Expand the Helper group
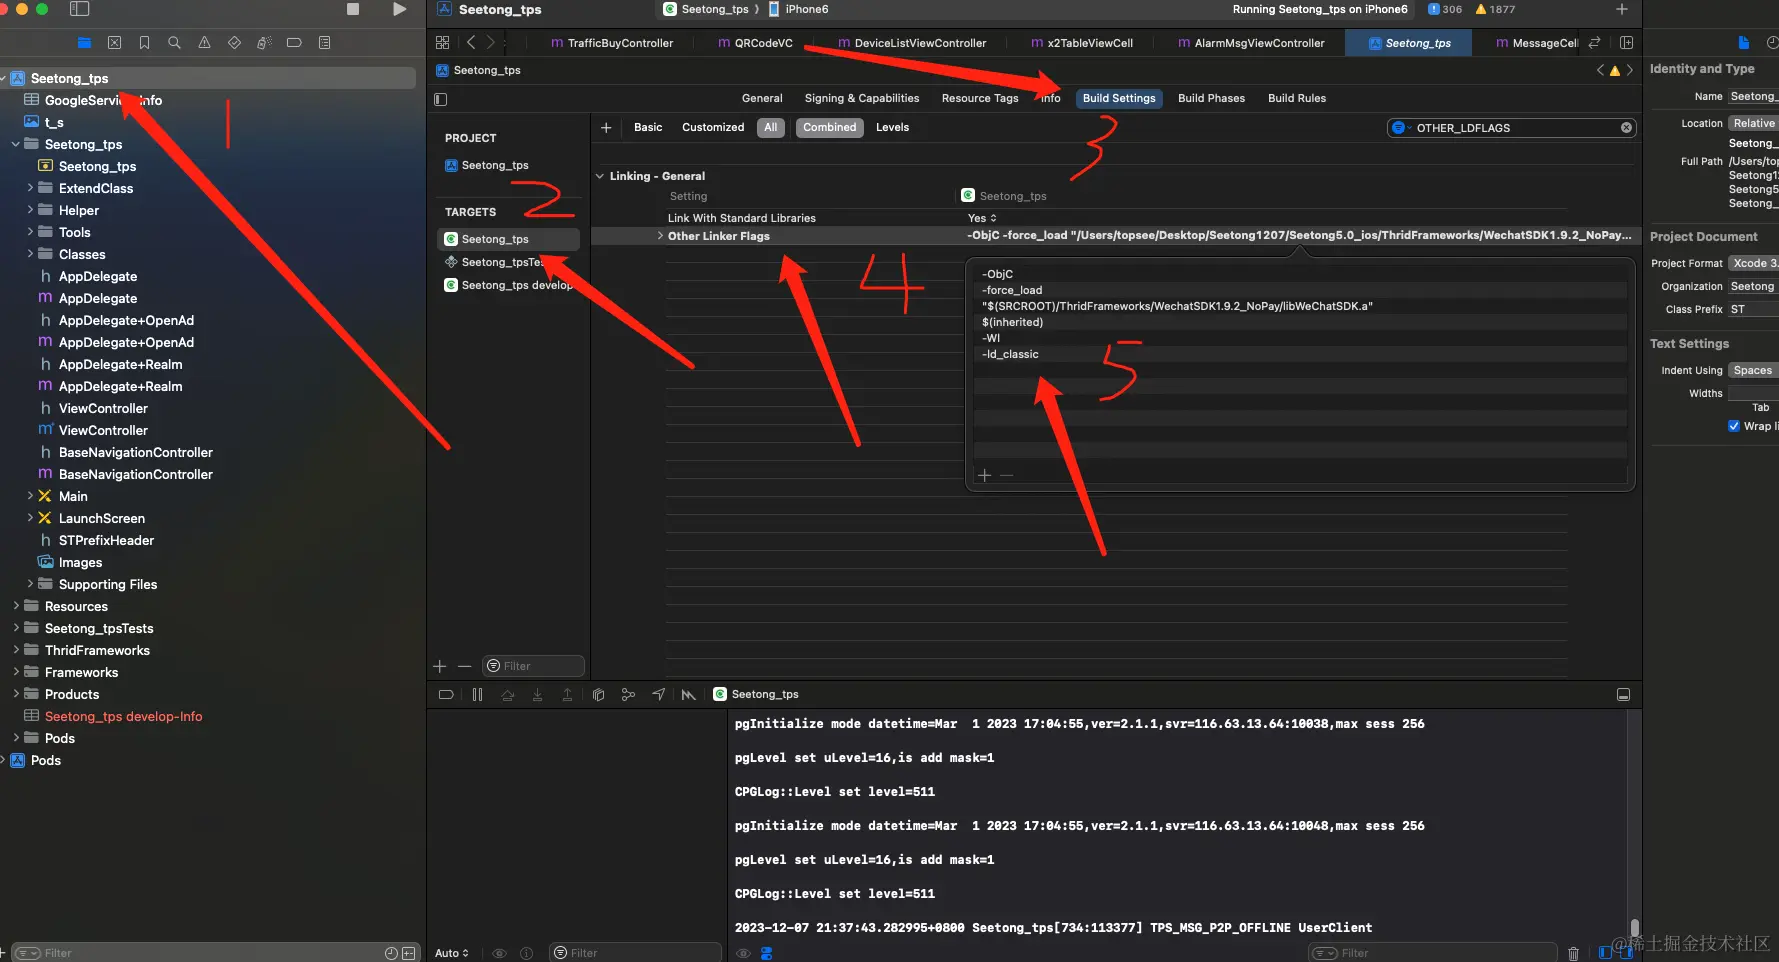 click(x=30, y=210)
